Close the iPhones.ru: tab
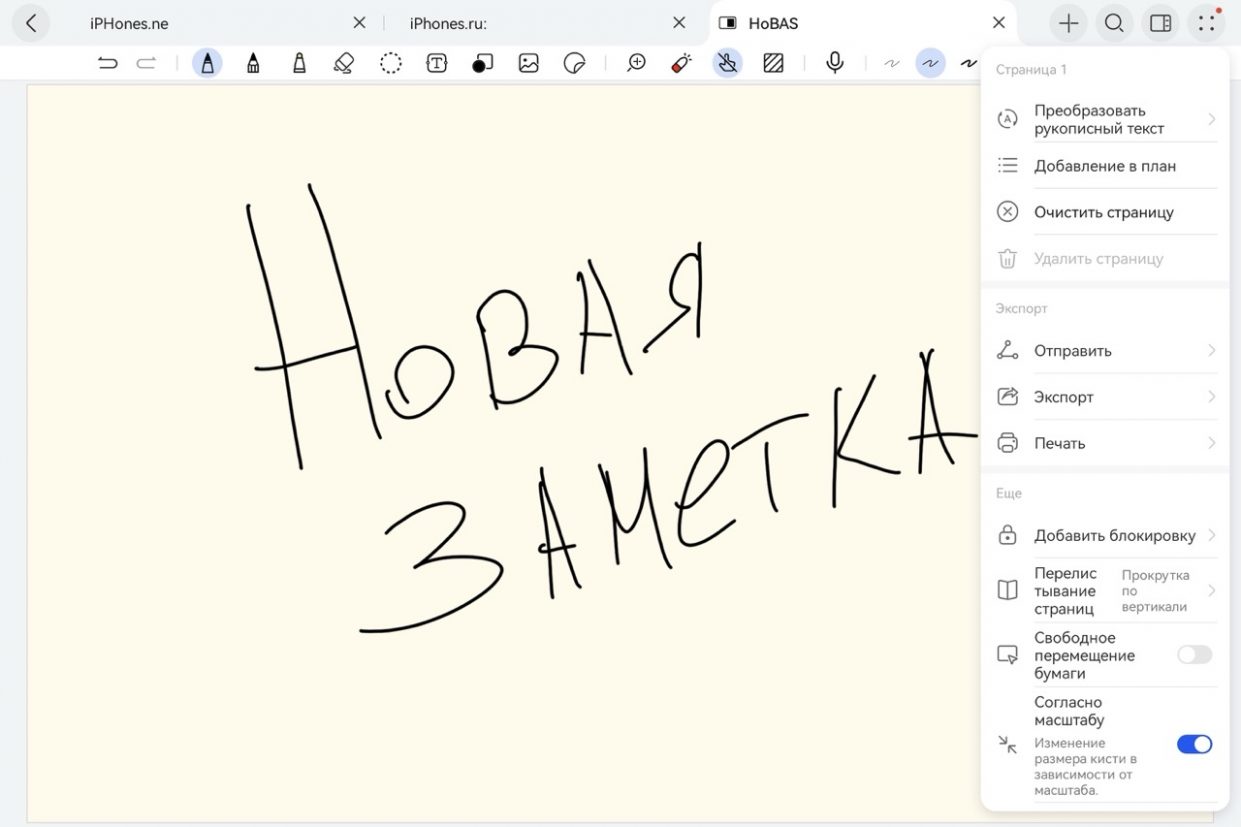1241x827 pixels. tap(679, 23)
